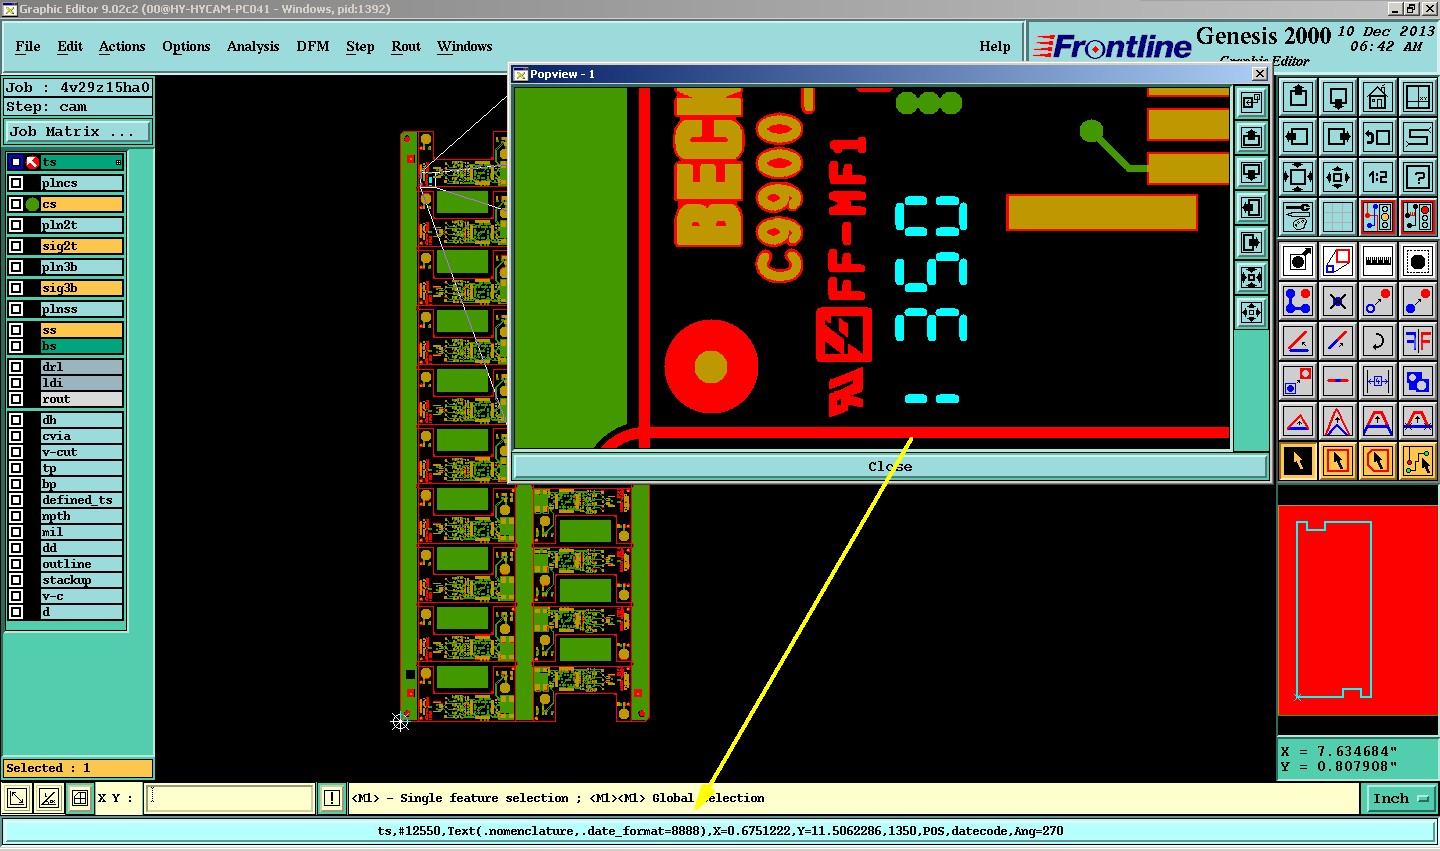This screenshot has height=851, width=1440.
Task: Open the wrench and palette display settings
Action: [1298, 217]
